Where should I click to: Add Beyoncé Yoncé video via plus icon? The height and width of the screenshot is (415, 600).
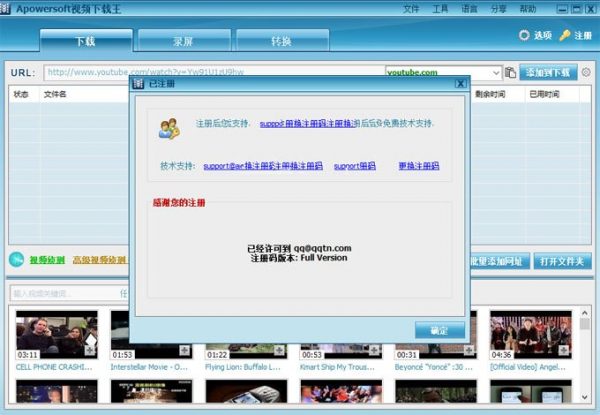point(469,350)
